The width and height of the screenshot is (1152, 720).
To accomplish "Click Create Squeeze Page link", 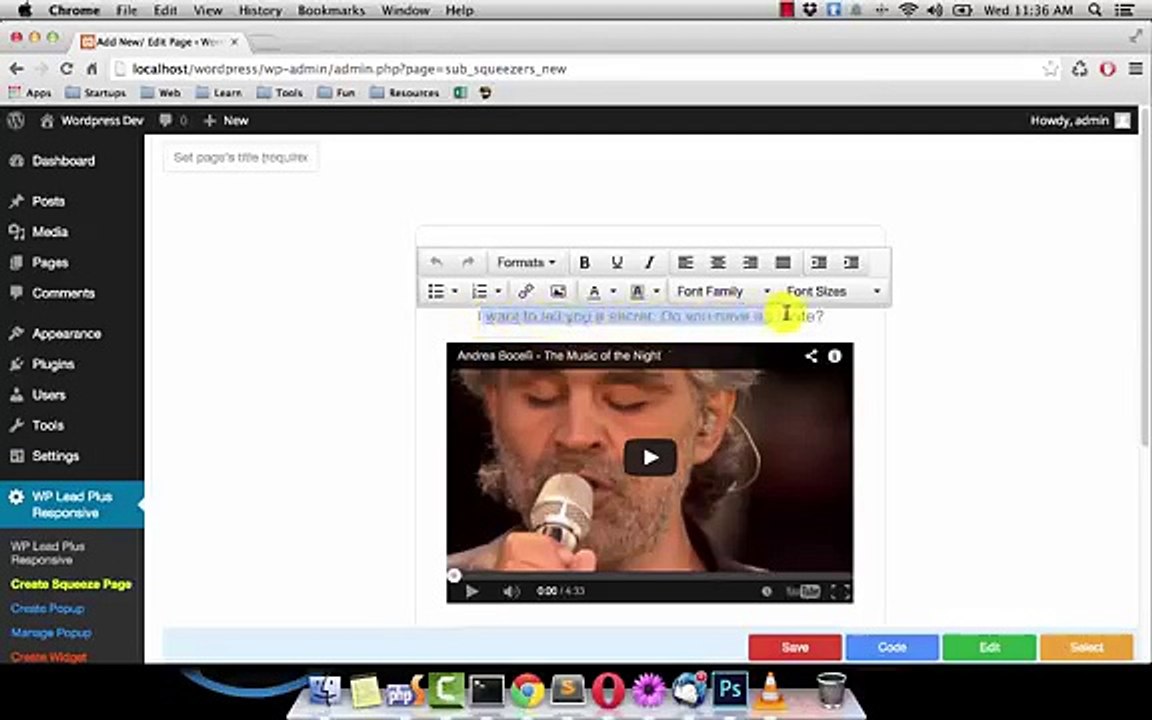I will [71, 584].
